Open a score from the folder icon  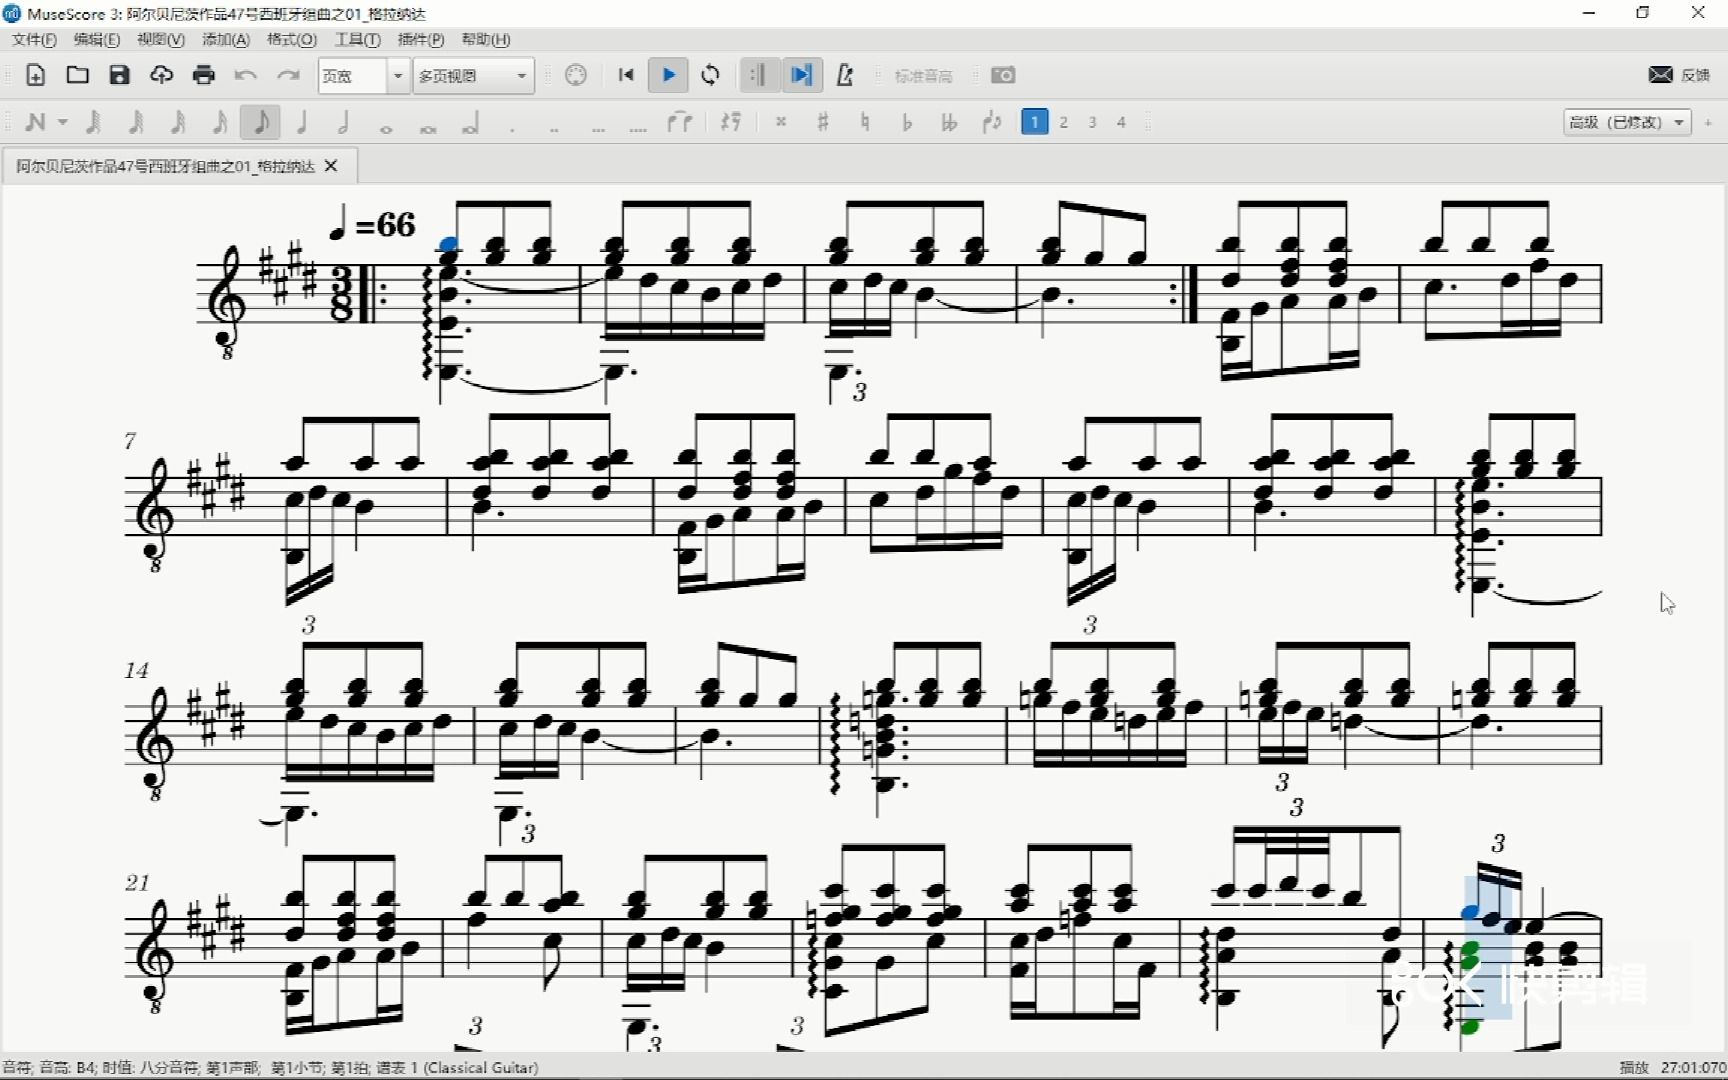pyautogui.click(x=77, y=75)
